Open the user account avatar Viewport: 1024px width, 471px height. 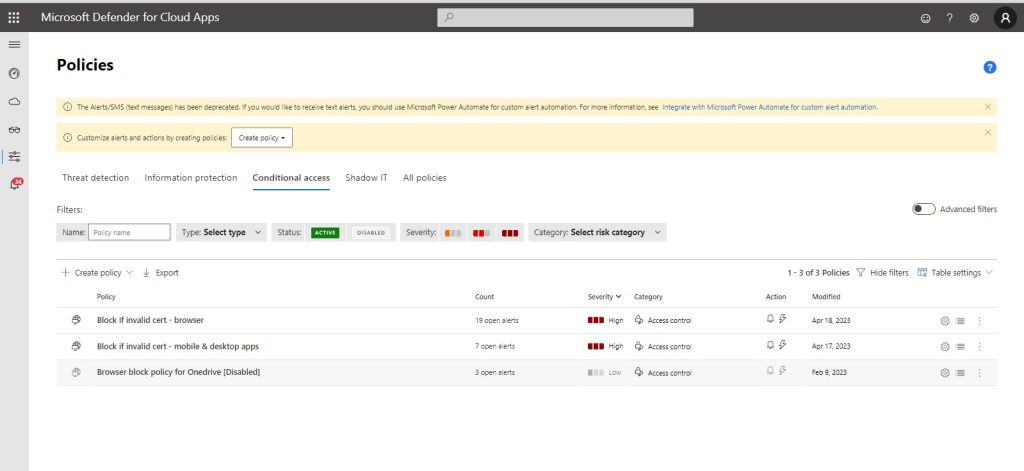click(1005, 18)
